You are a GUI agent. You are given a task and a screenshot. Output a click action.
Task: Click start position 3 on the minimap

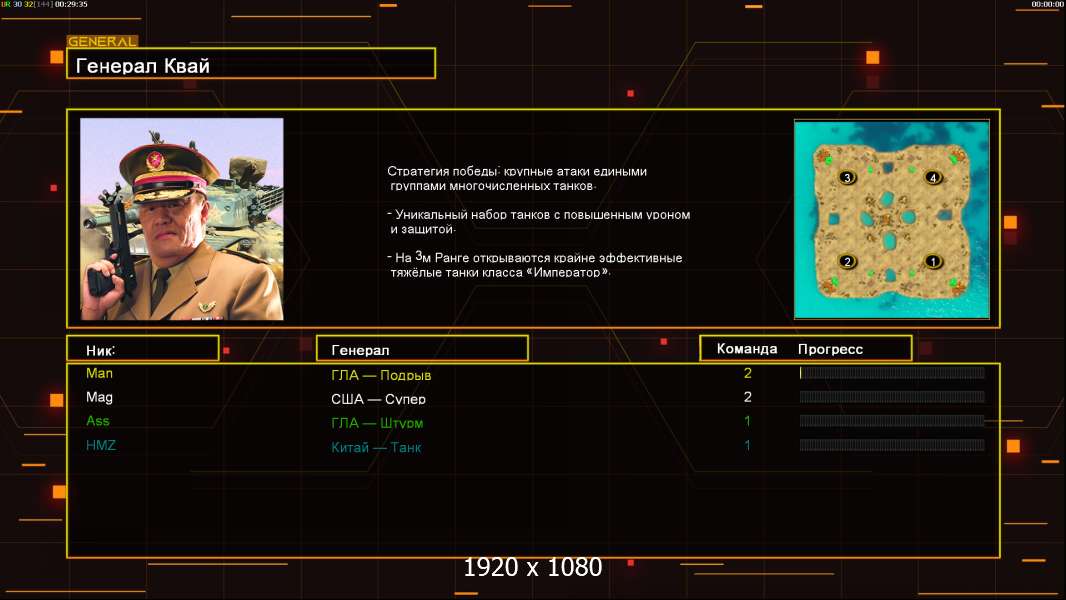(x=847, y=177)
